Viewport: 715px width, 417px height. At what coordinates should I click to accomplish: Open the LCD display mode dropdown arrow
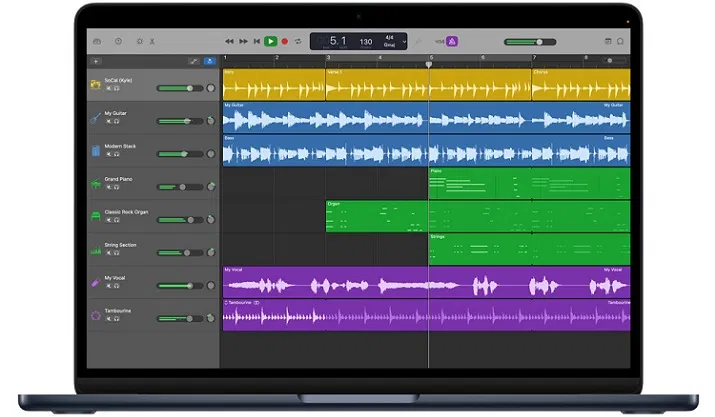point(404,42)
